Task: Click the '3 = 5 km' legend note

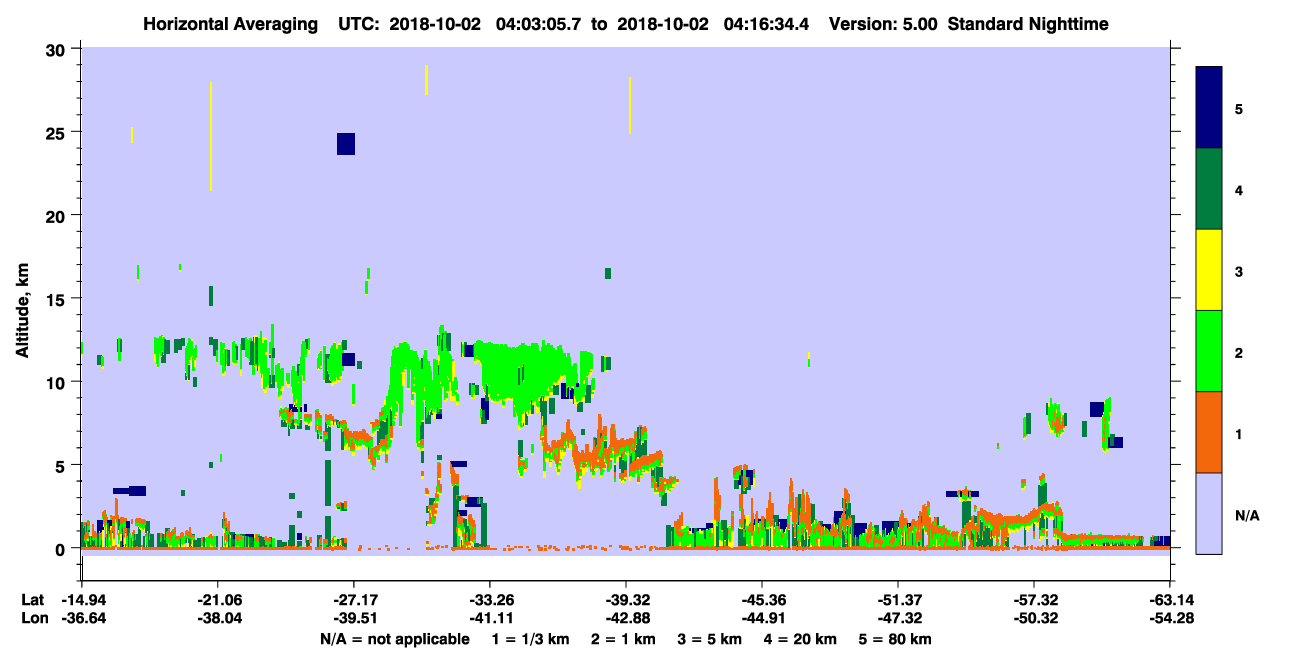Action: coord(709,639)
